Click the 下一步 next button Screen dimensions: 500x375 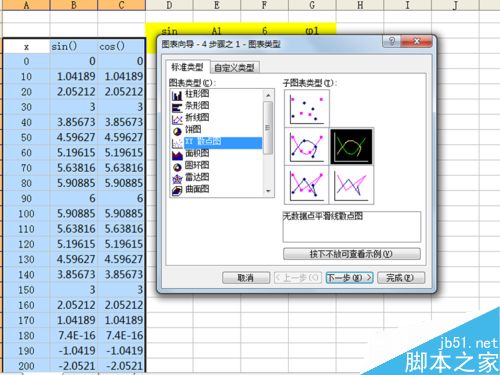click(x=349, y=278)
